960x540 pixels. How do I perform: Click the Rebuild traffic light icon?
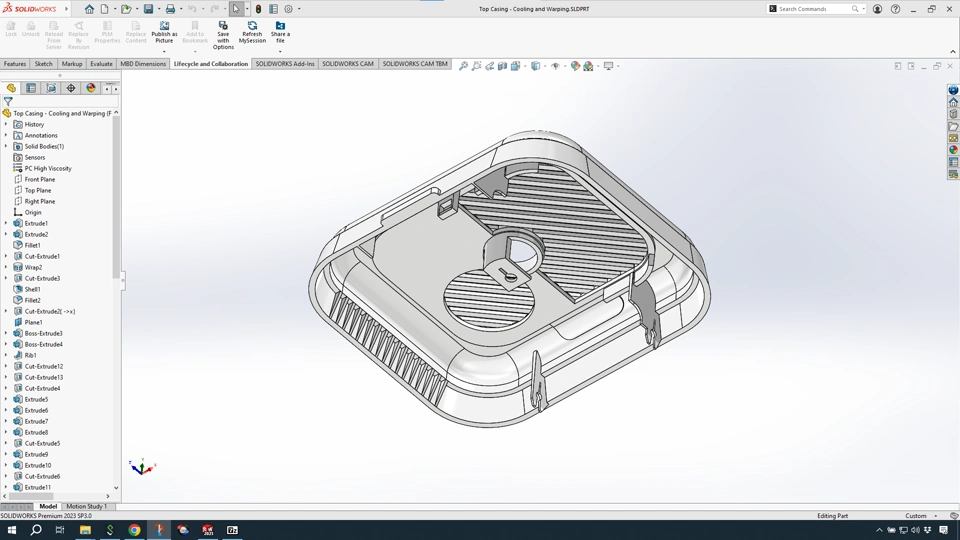(258, 9)
